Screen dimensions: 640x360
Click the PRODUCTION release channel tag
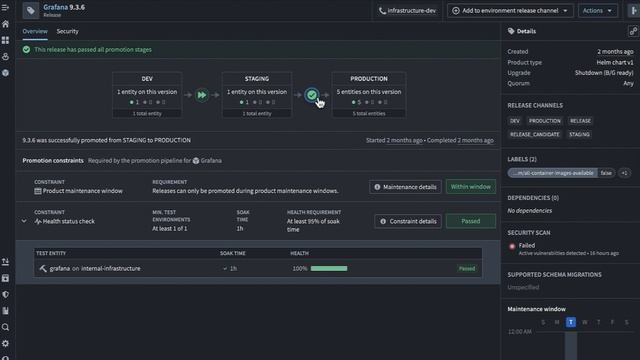click(544, 121)
